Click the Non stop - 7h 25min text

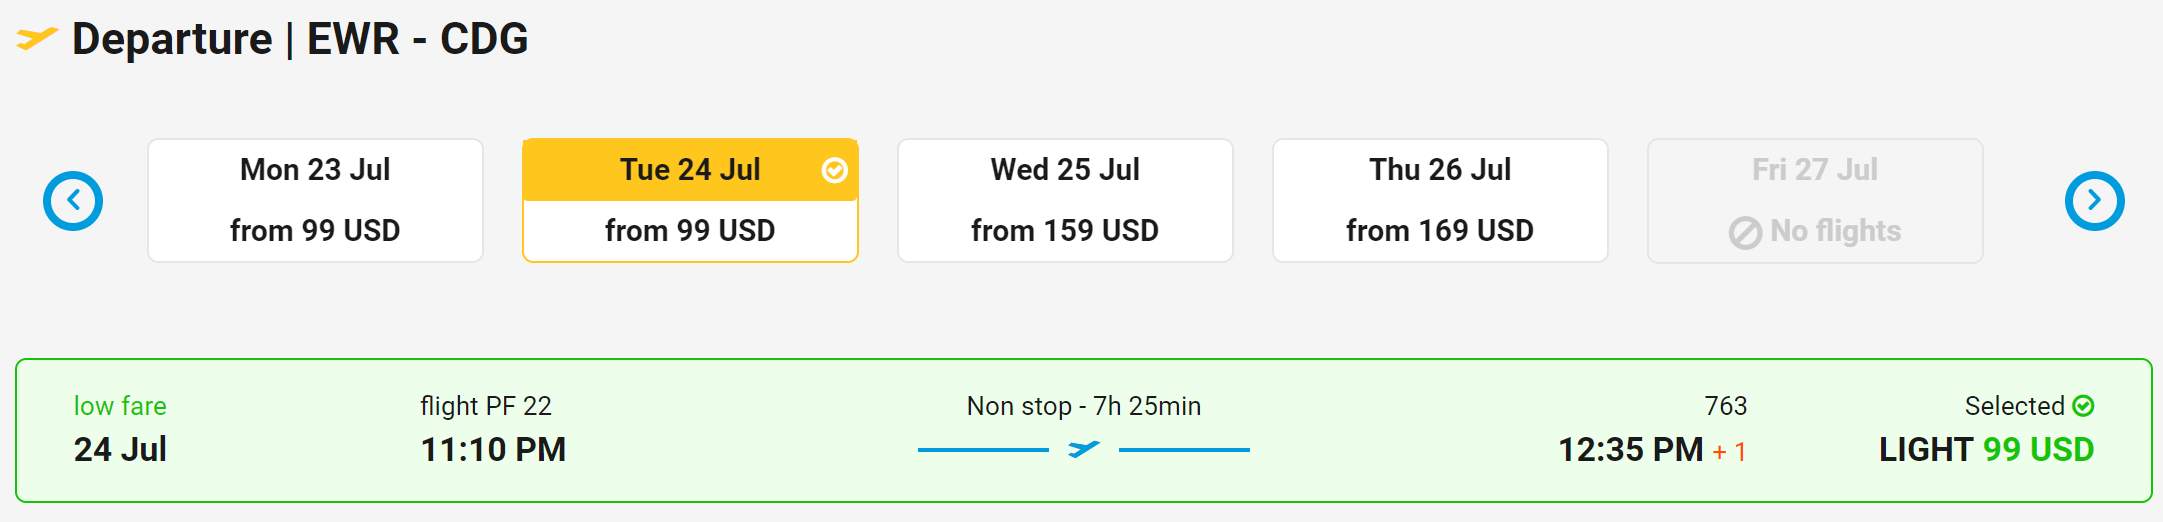[1084, 406]
